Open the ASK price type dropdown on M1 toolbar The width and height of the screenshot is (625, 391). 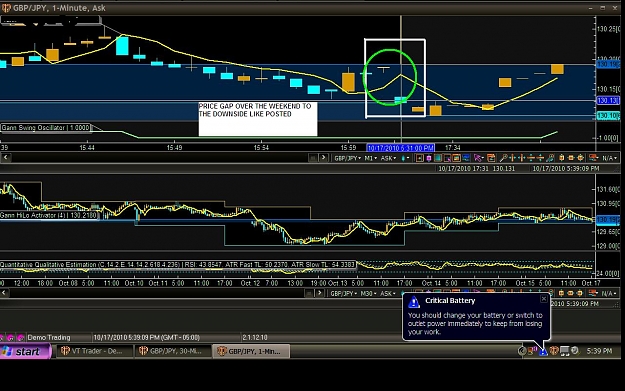coord(389,158)
